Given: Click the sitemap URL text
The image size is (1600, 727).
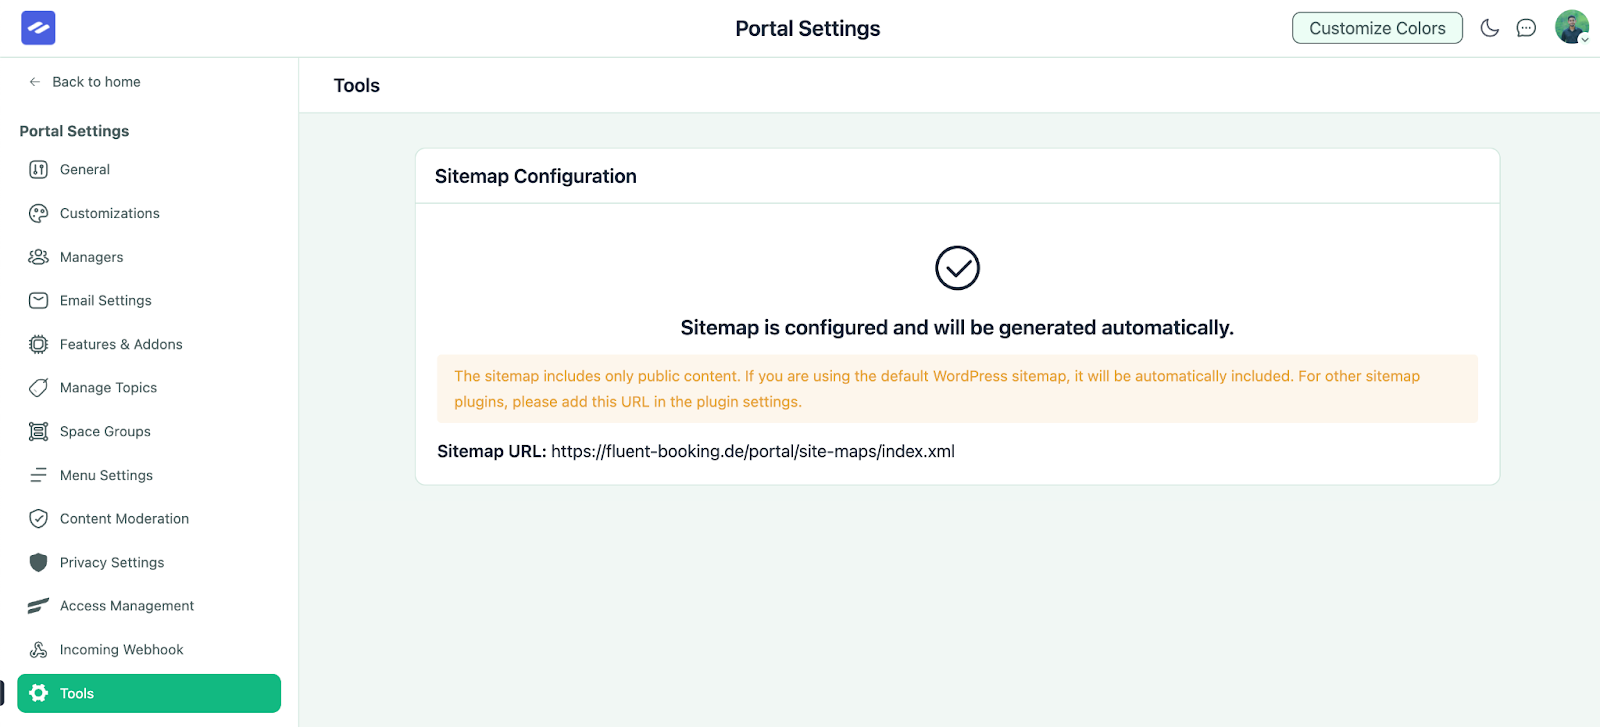Looking at the screenshot, I should tap(752, 452).
